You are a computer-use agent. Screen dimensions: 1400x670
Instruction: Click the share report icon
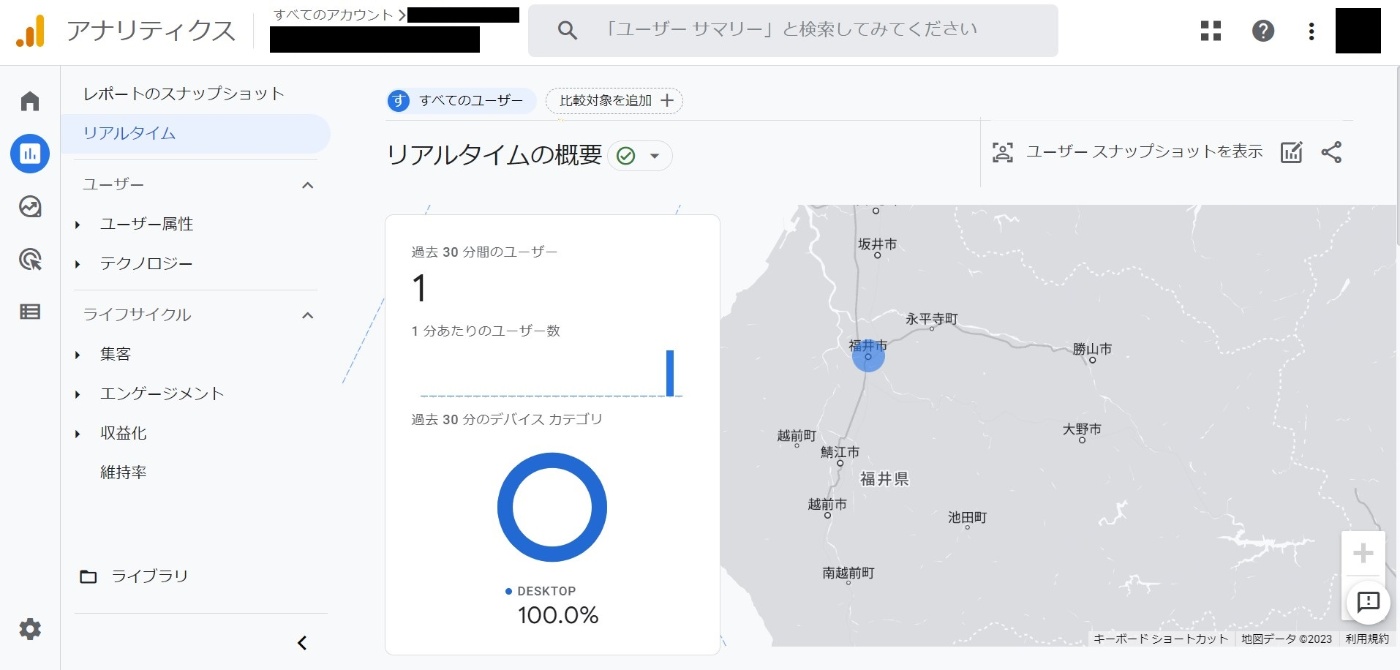pyautogui.click(x=1331, y=152)
